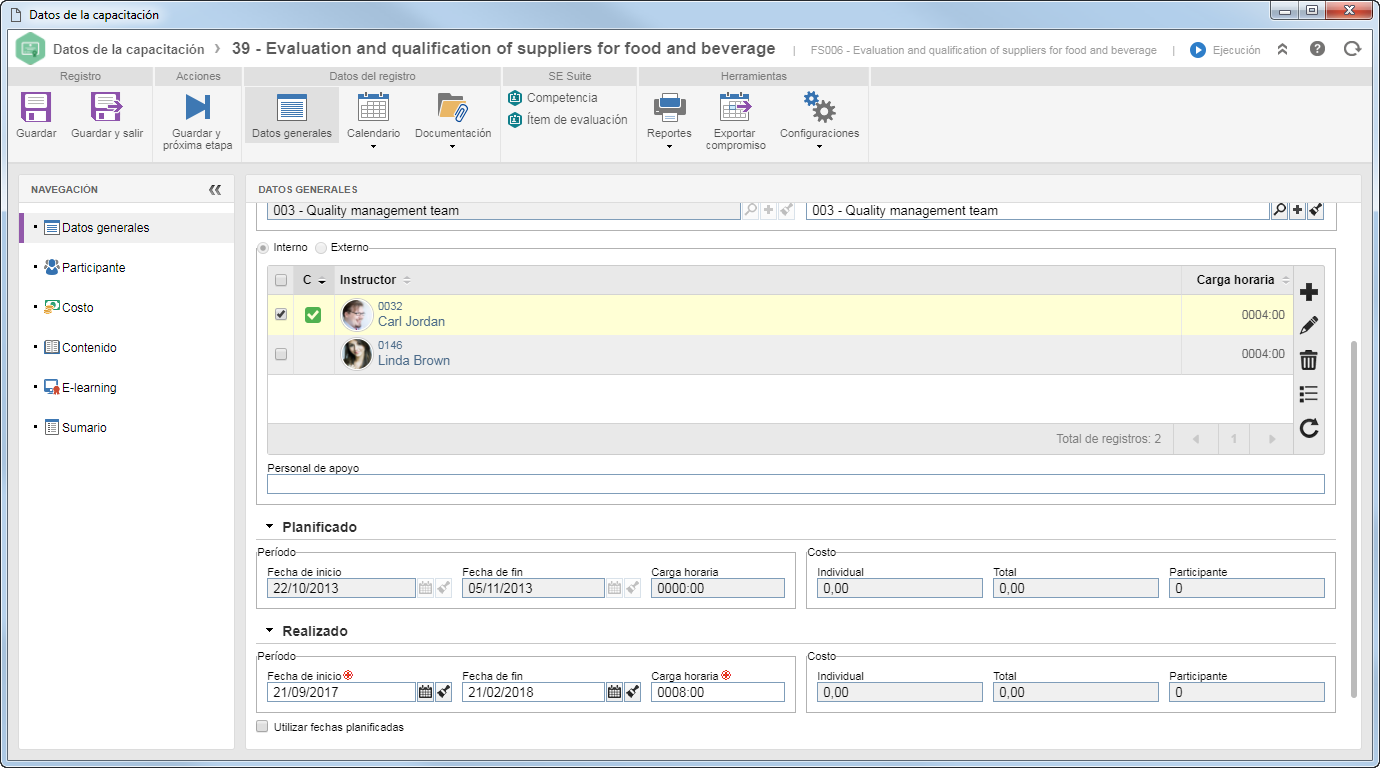Viewport: 1380px width, 768px height.
Task: Click the Guardar save icon
Action: pos(36,107)
